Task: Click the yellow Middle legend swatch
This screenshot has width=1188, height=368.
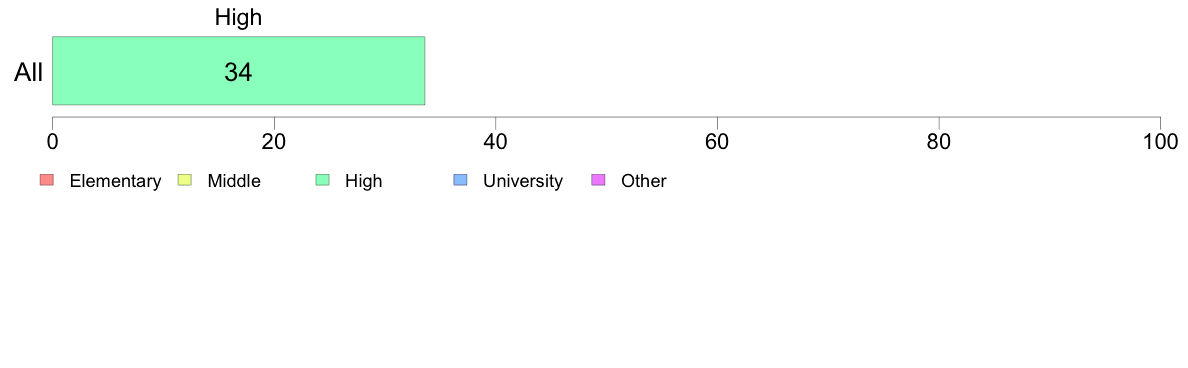Action: (184, 180)
